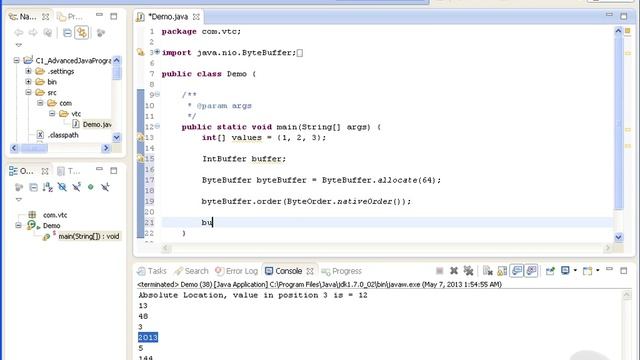The image size is (640, 360).
Task: Close the Navigator view tab
Action: point(46,17)
